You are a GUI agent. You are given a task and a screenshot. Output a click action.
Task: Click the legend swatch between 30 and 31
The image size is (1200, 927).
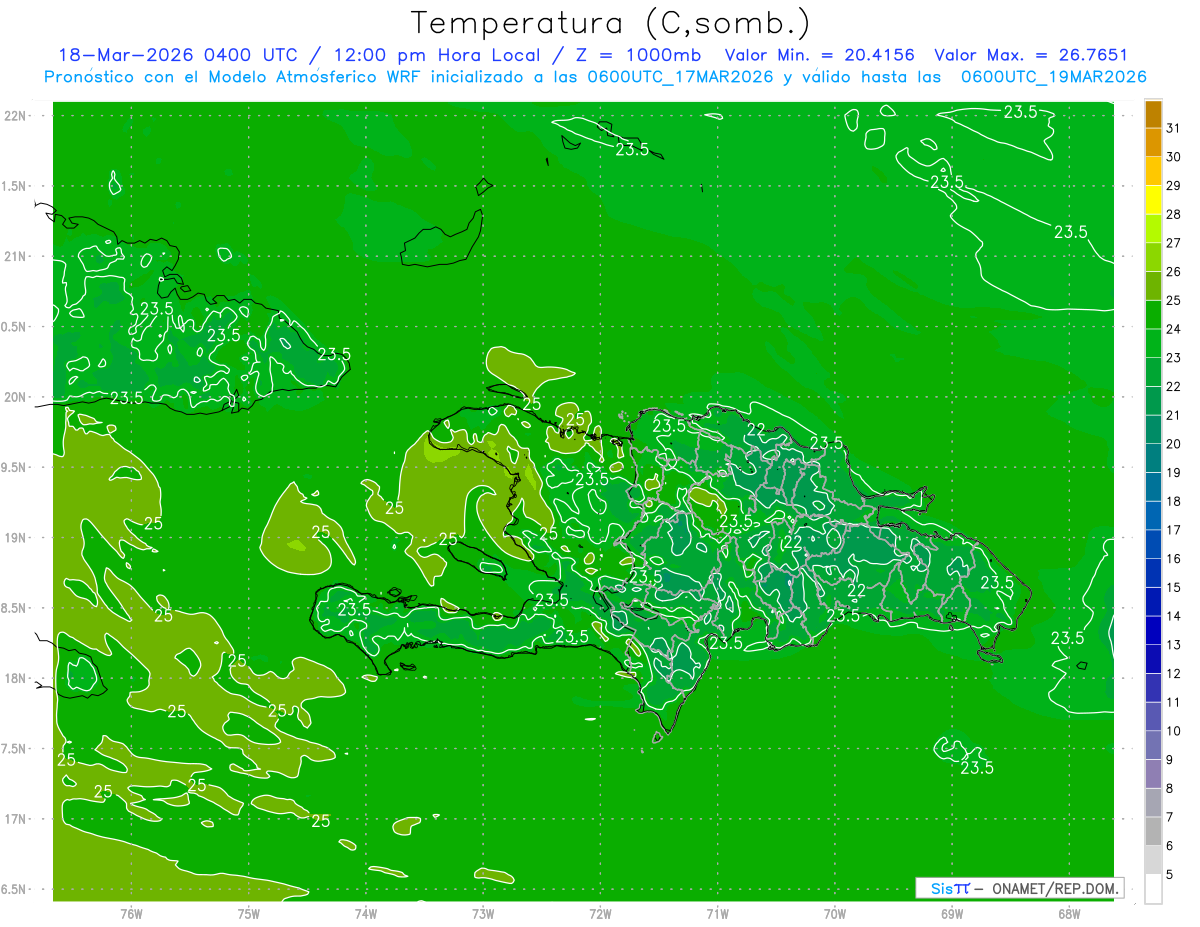point(1153,142)
